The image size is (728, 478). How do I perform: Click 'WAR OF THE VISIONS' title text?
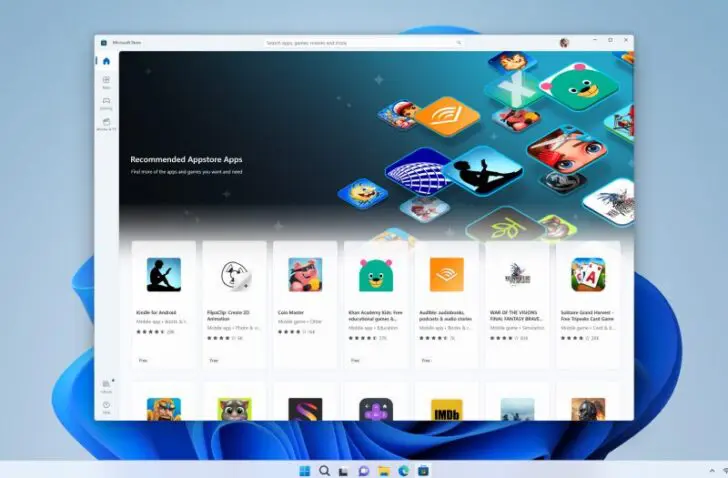[516, 316]
